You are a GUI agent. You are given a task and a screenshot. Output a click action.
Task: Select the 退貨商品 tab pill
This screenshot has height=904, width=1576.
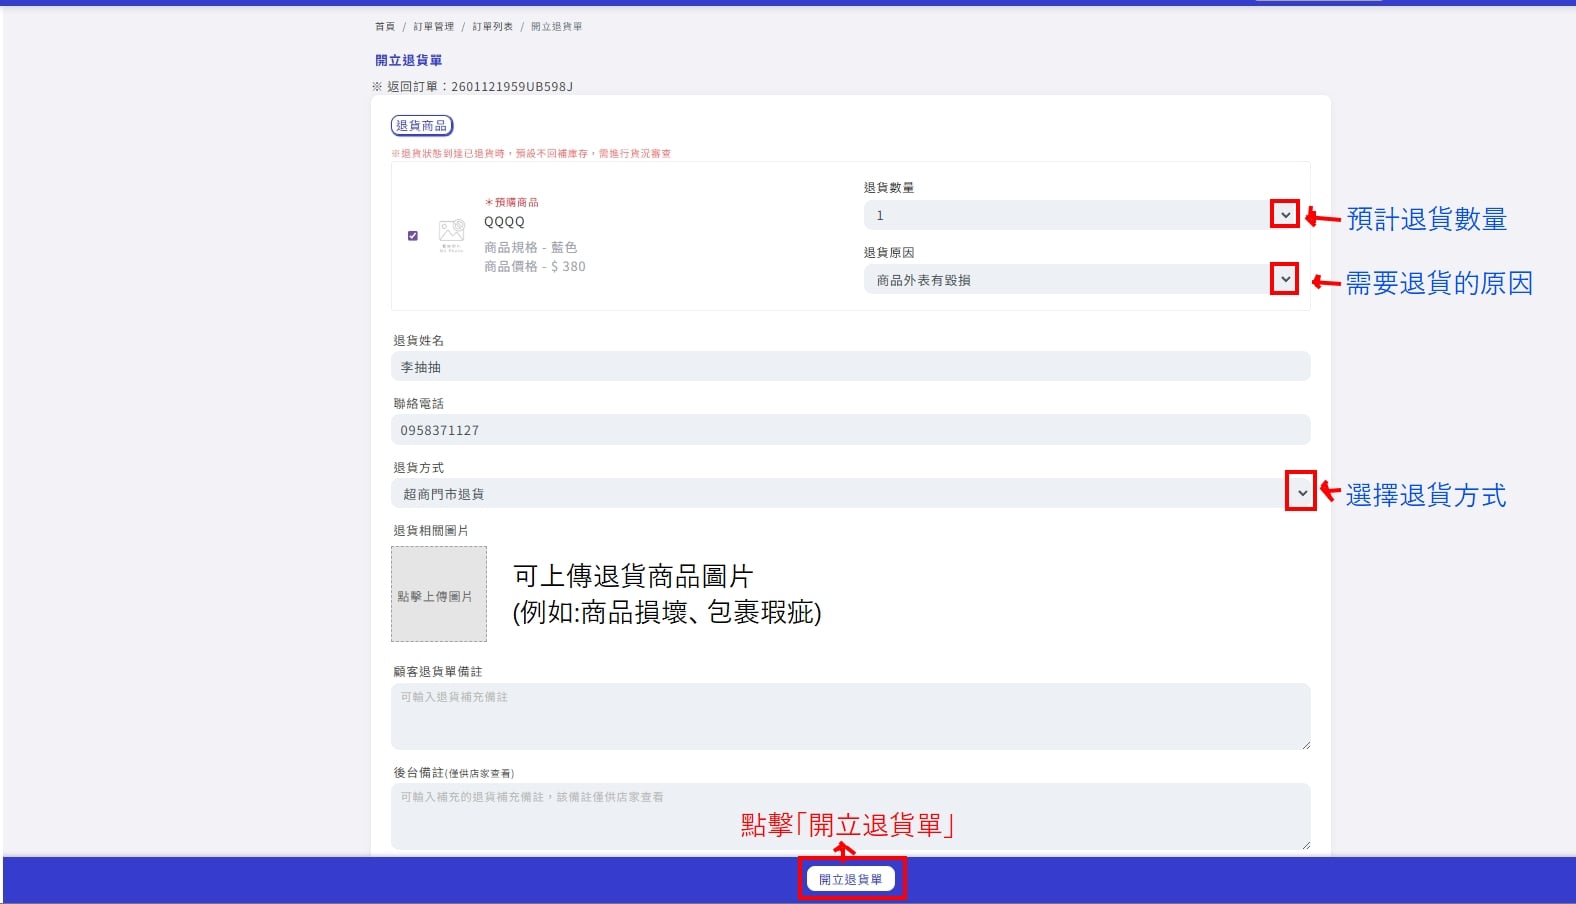[422, 126]
